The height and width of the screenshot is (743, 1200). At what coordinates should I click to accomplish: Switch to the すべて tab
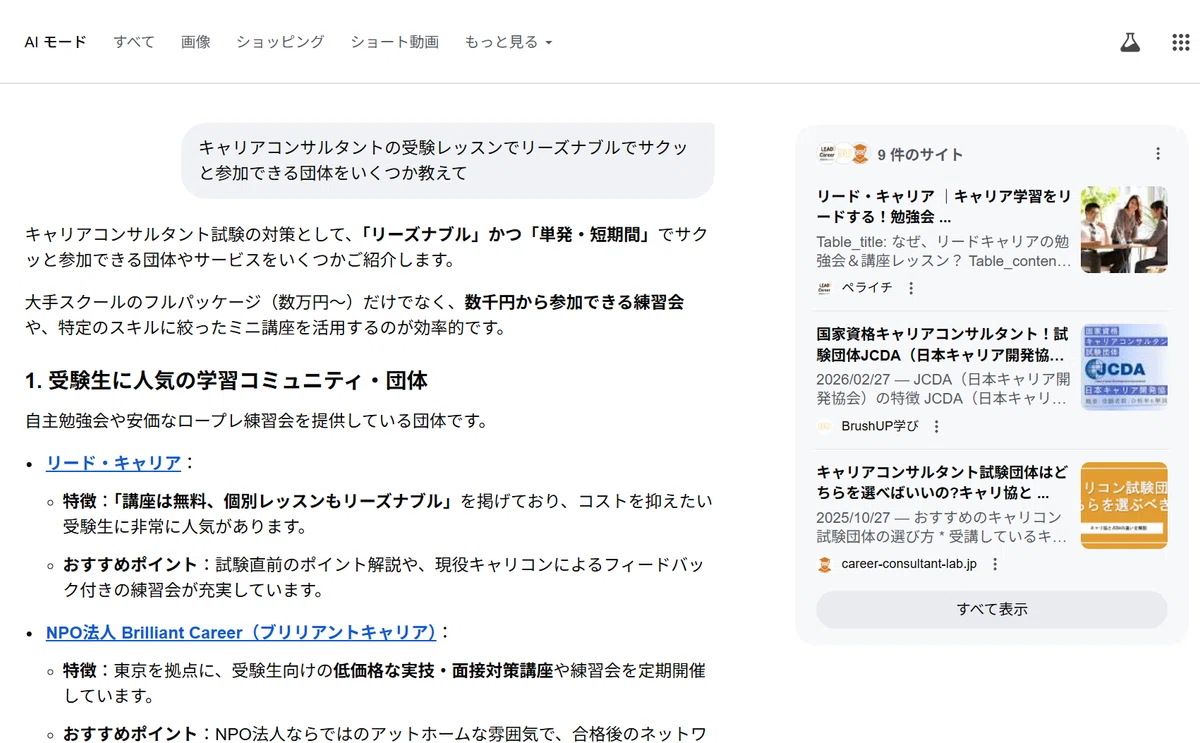pos(134,42)
